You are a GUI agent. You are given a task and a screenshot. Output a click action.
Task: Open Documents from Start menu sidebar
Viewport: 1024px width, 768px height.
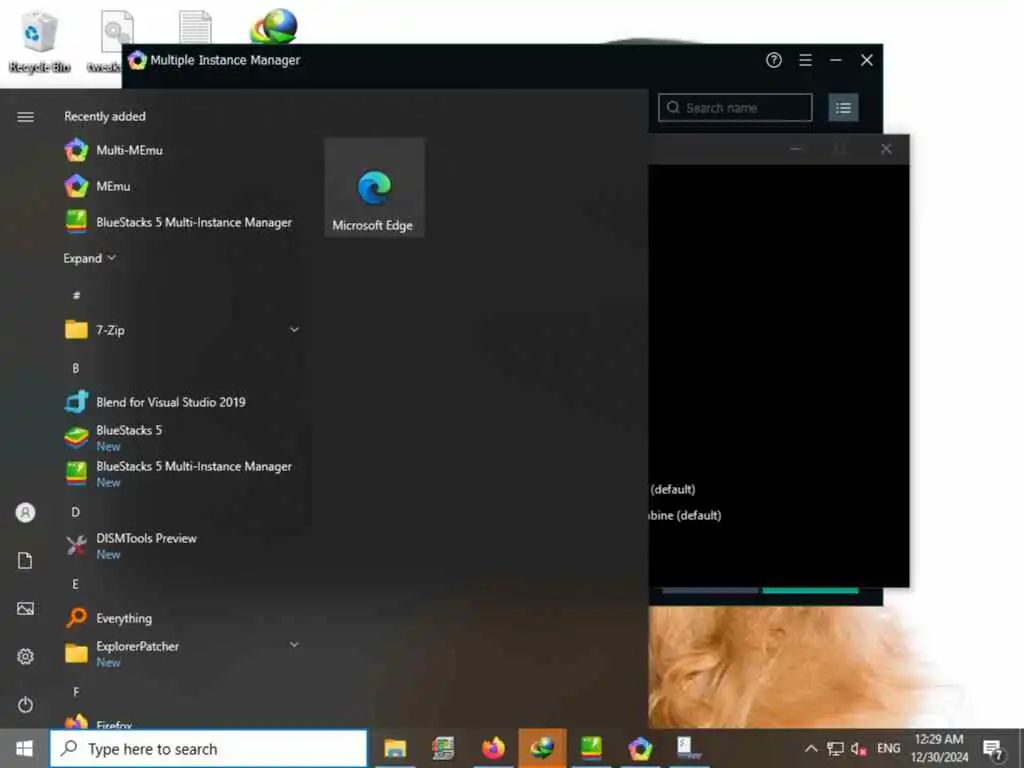point(25,560)
